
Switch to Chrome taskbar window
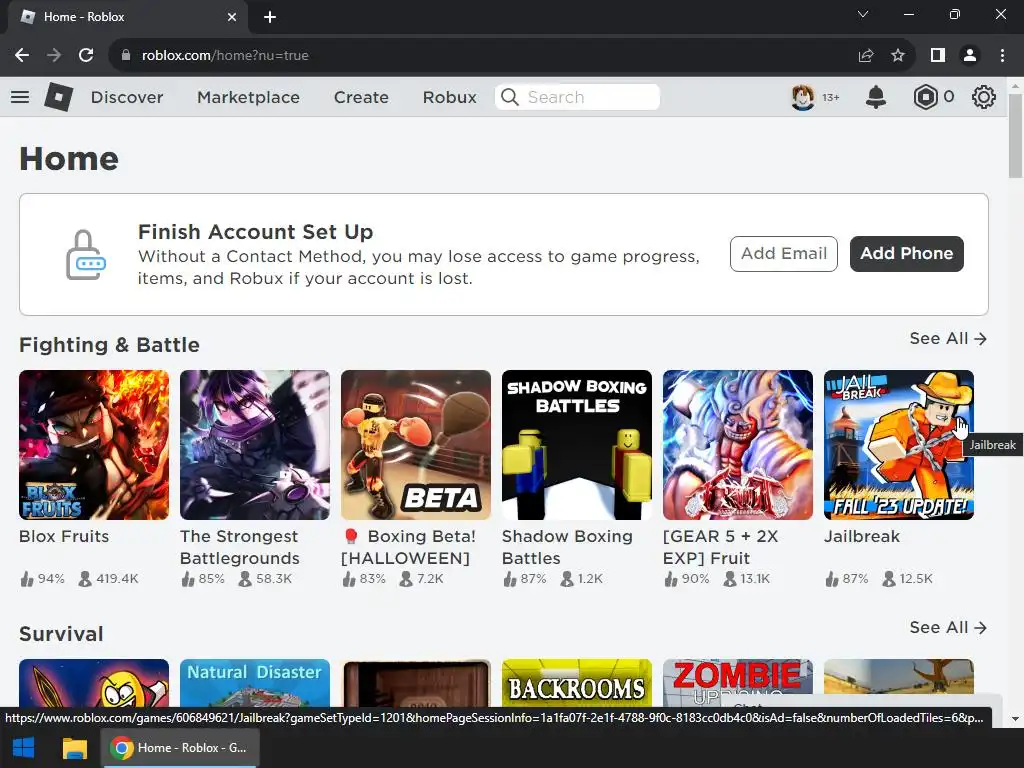tap(180, 748)
